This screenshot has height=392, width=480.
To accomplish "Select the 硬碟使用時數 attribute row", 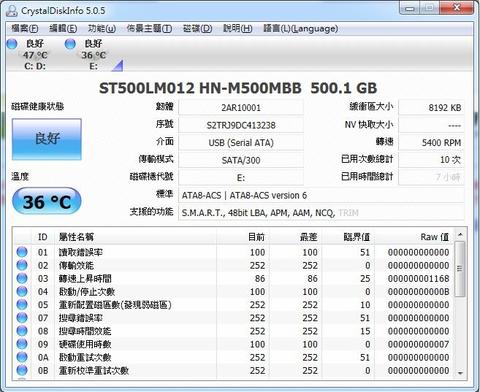I will (x=233, y=344).
